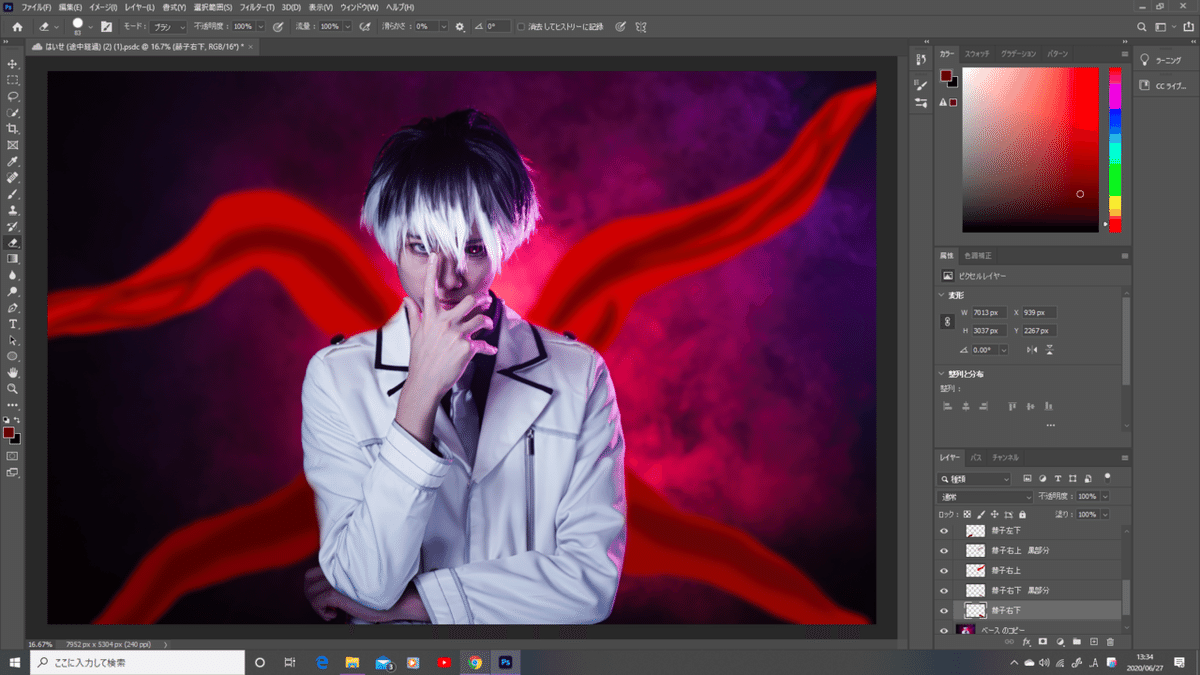1200x675 pixels.
Task: Select the Hand tool
Action: 13,372
